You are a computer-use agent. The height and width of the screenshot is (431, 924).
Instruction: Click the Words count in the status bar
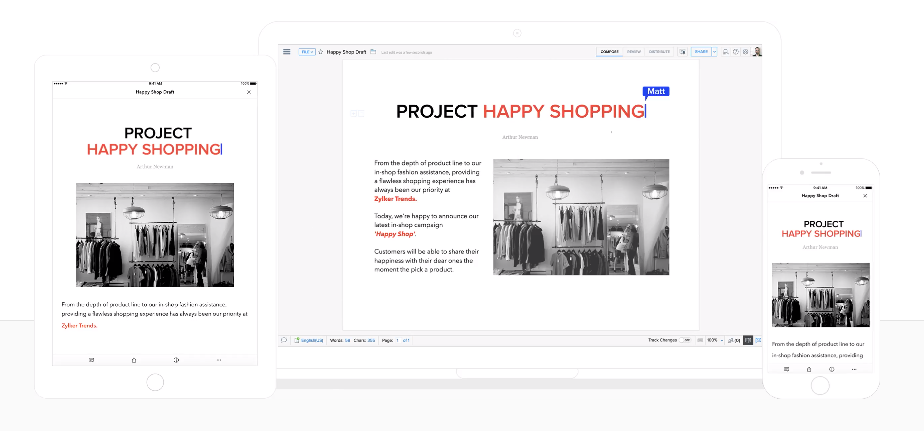click(x=340, y=340)
